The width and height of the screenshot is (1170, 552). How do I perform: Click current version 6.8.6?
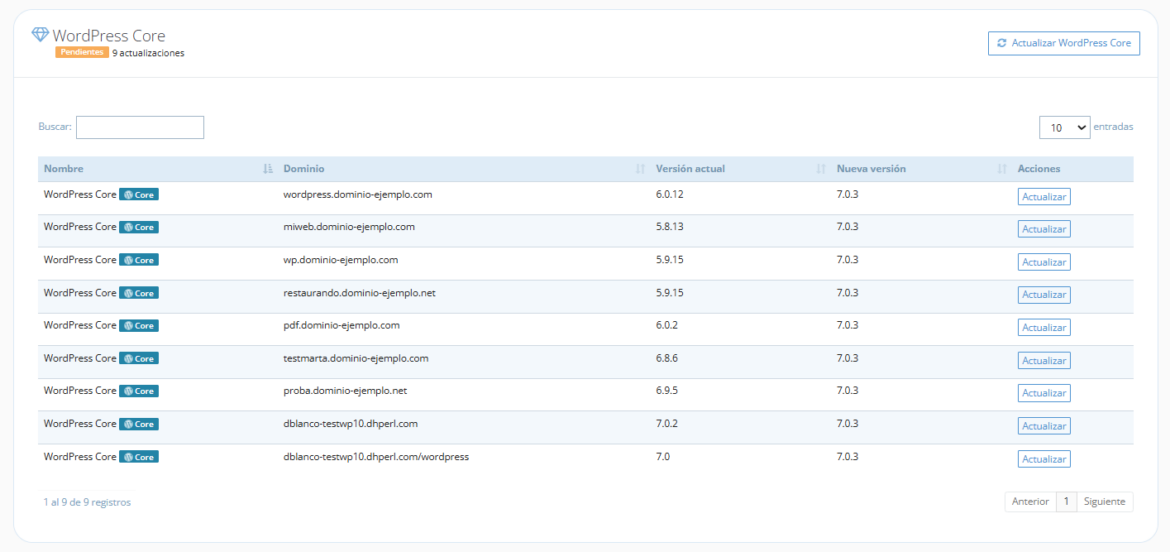(667, 358)
